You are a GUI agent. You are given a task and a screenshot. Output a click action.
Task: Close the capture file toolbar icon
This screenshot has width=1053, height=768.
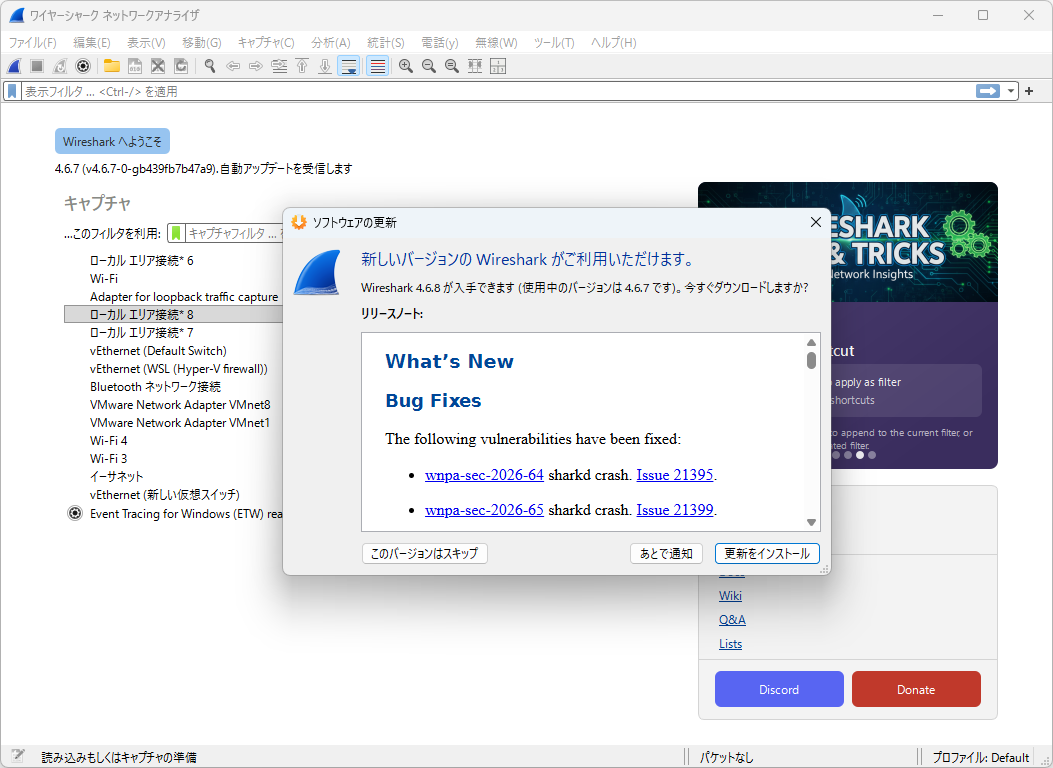(x=158, y=66)
